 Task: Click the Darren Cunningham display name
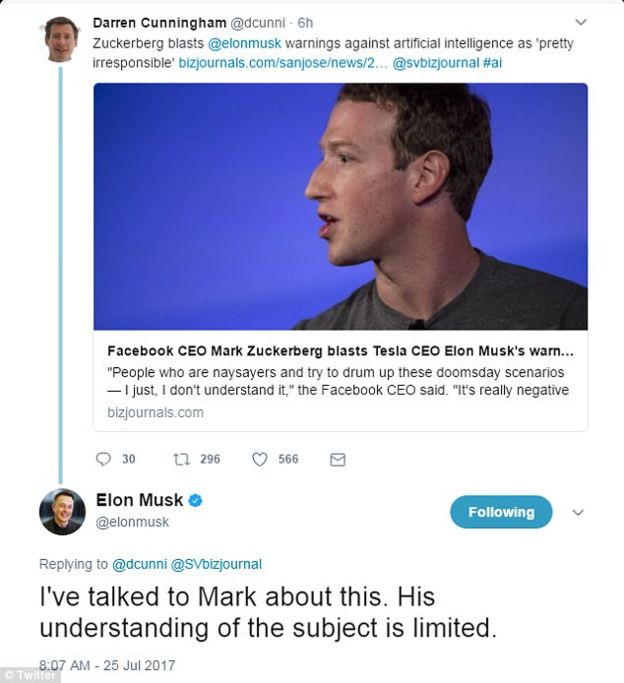click(x=159, y=23)
